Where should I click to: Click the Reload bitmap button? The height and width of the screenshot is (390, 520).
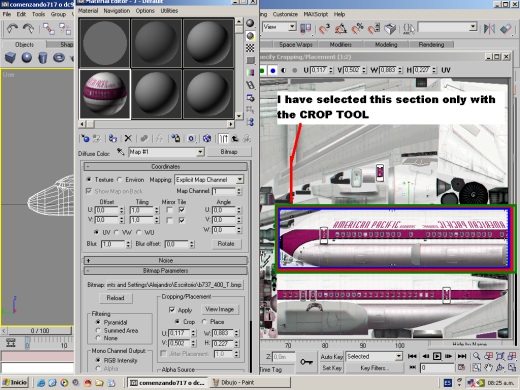tap(115, 298)
